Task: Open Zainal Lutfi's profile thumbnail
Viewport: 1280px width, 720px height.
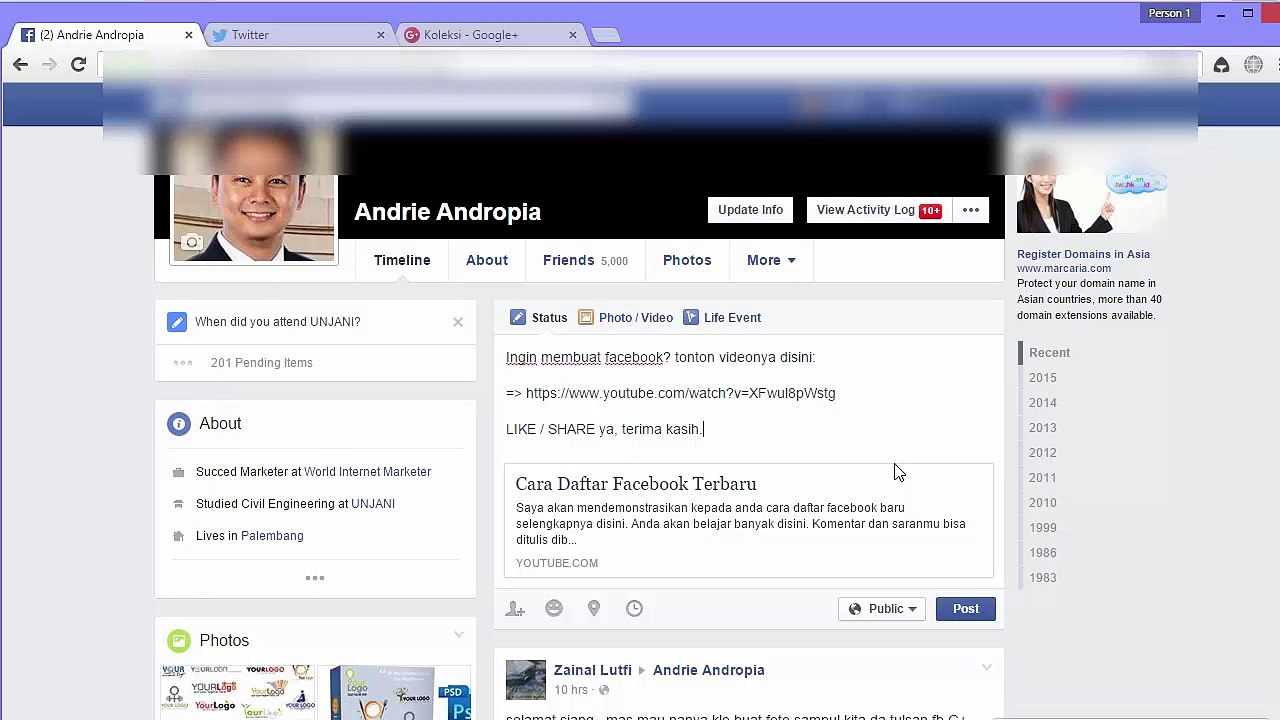Action: click(526, 679)
